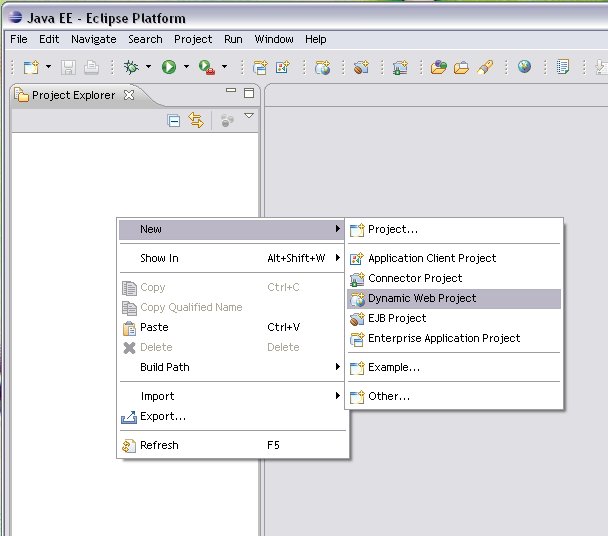Open the New wizard dropdown arrow

pos(48,67)
